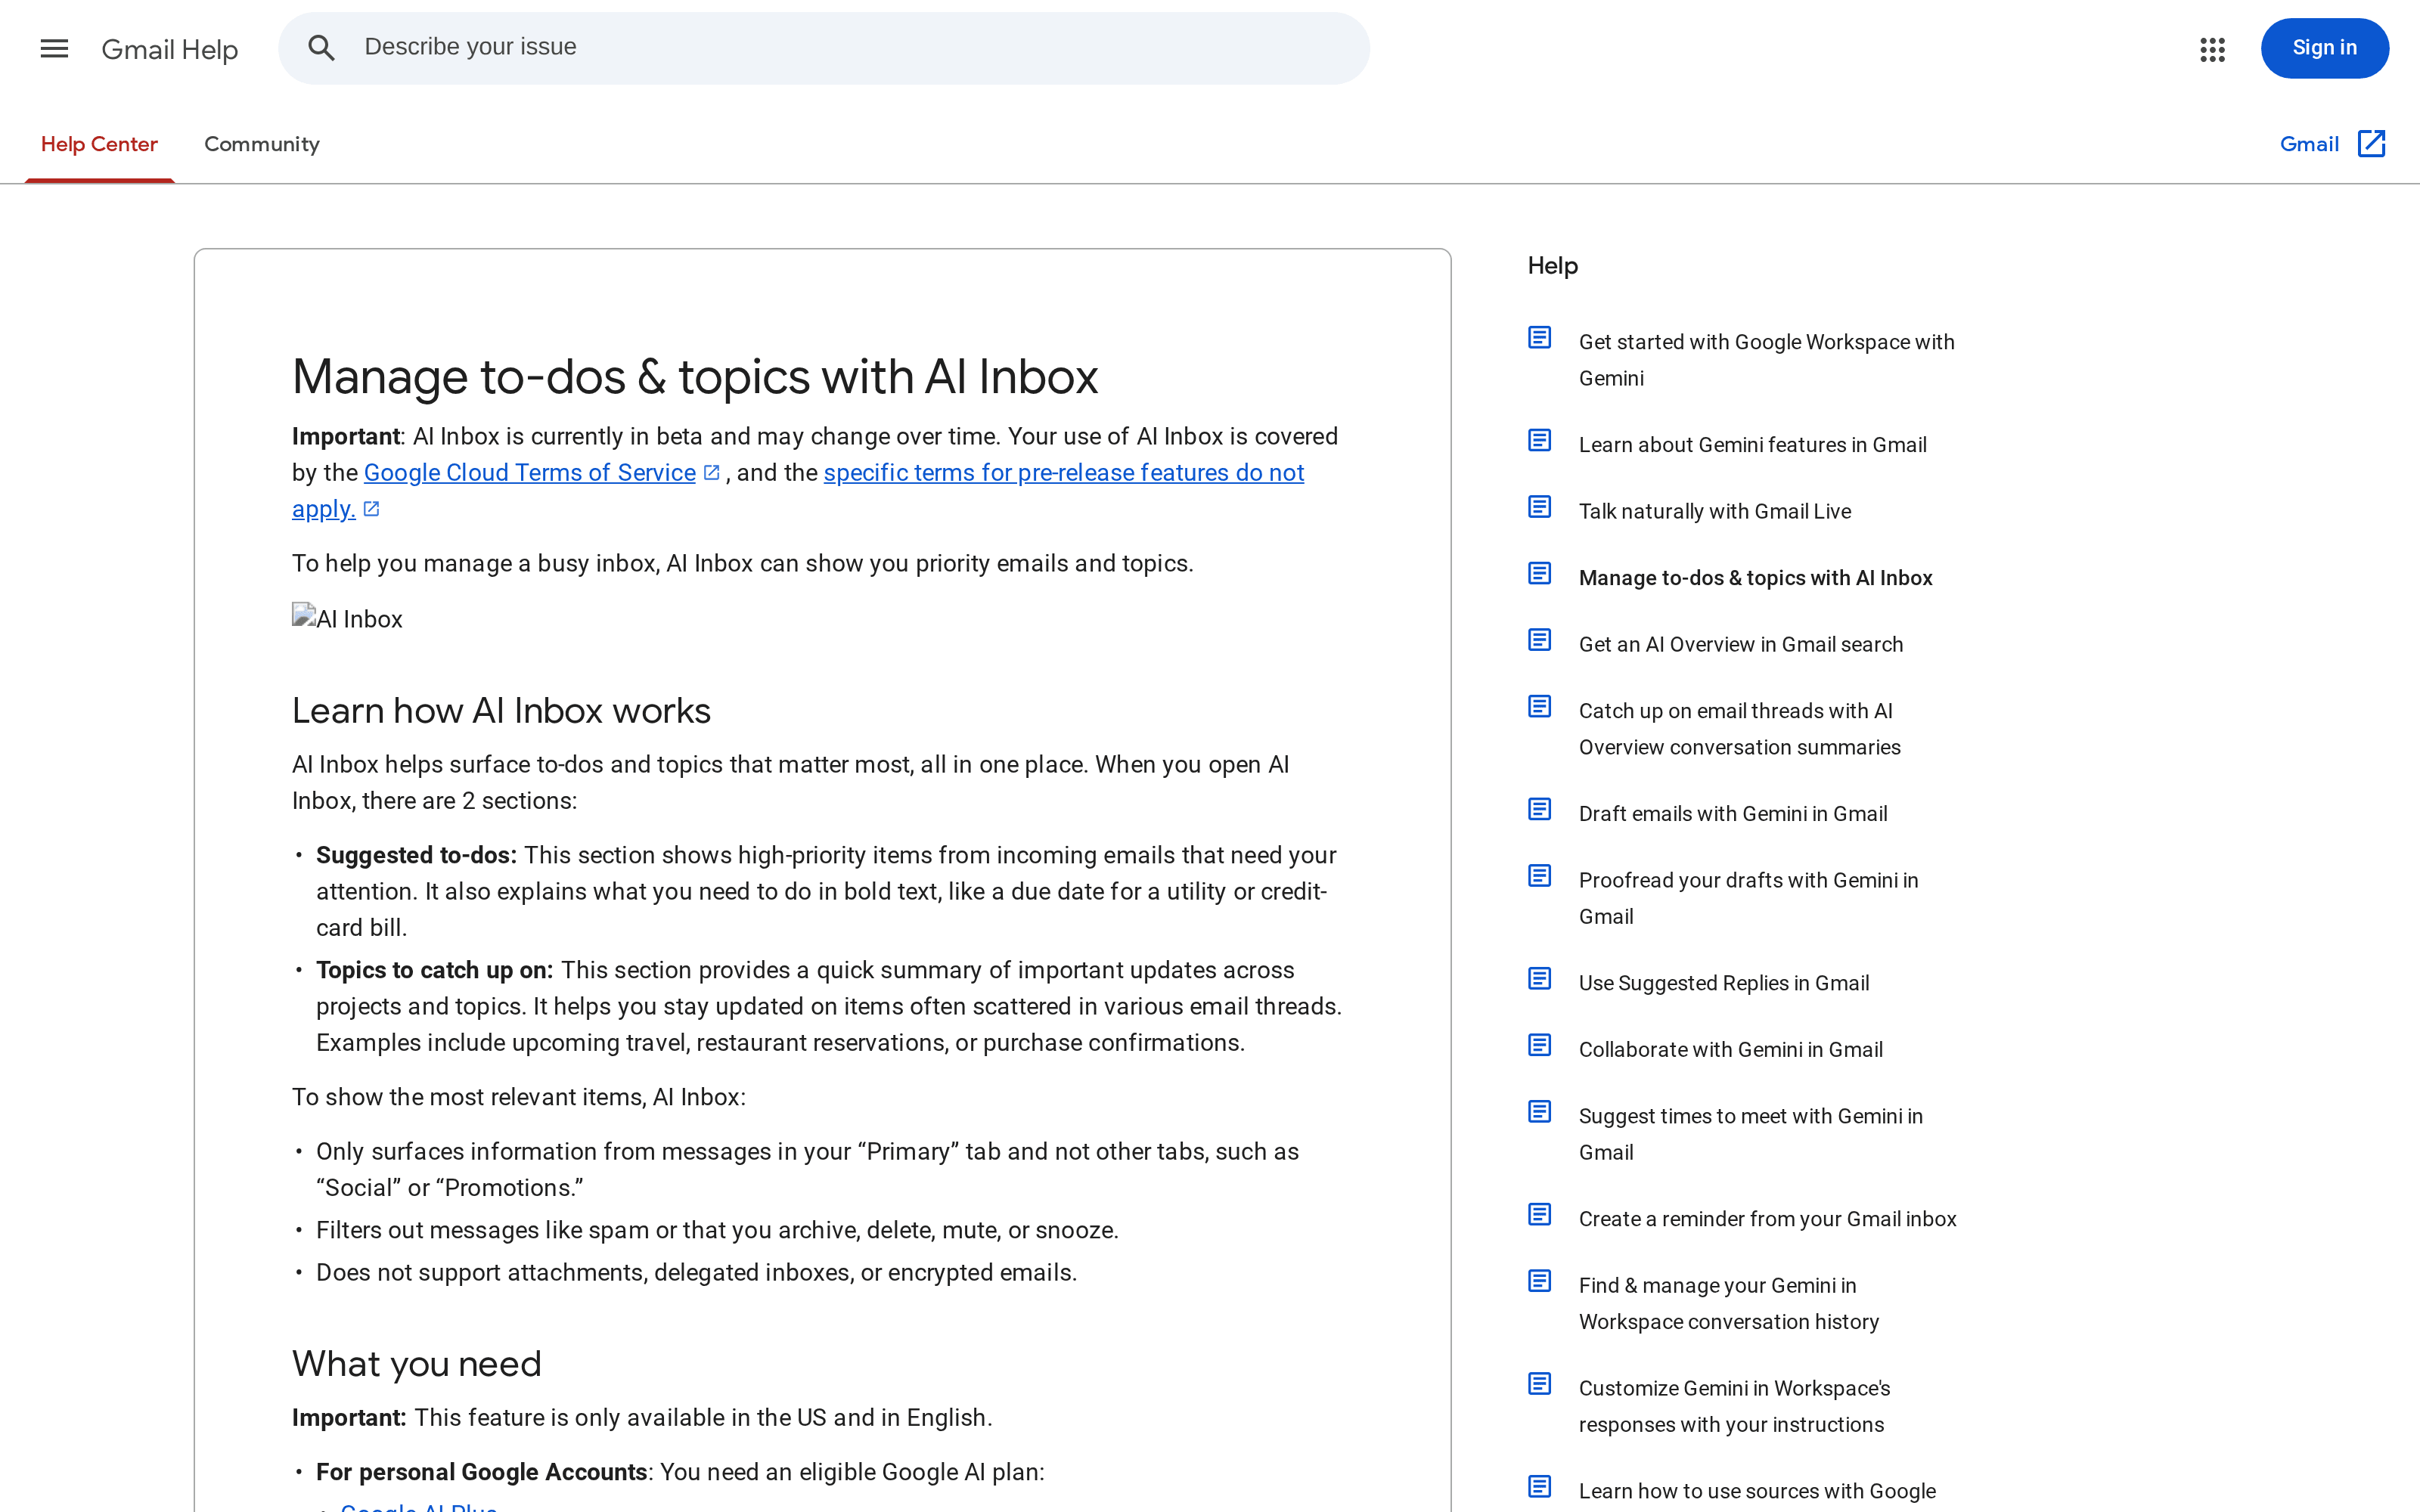Click the Gmail external-link icon
This screenshot has width=2420, height=1512.
click(x=2371, y=144)
